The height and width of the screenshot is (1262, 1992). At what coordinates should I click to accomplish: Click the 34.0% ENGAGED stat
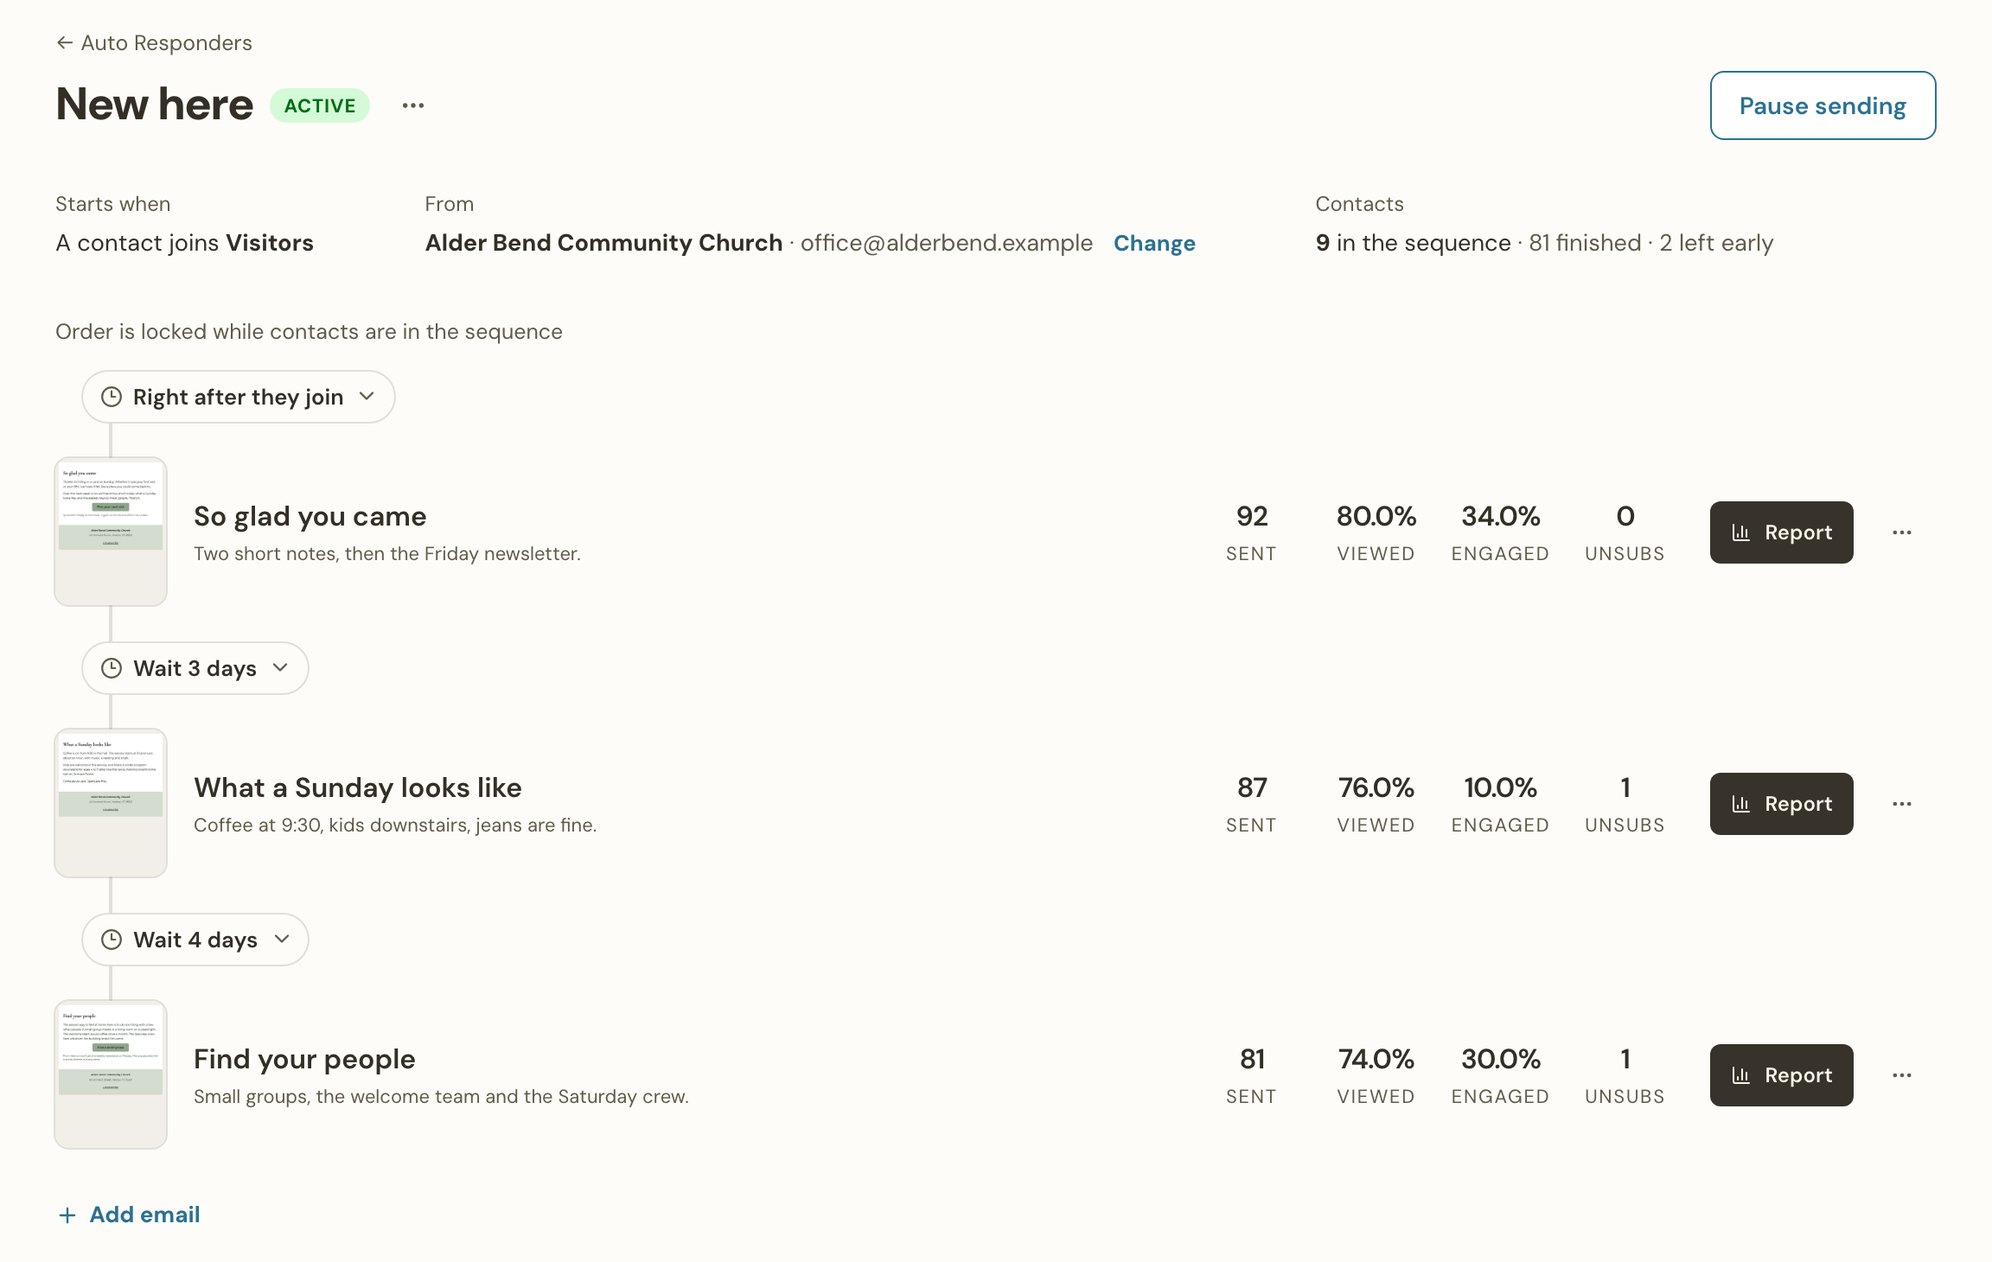tap(1500, 532)
